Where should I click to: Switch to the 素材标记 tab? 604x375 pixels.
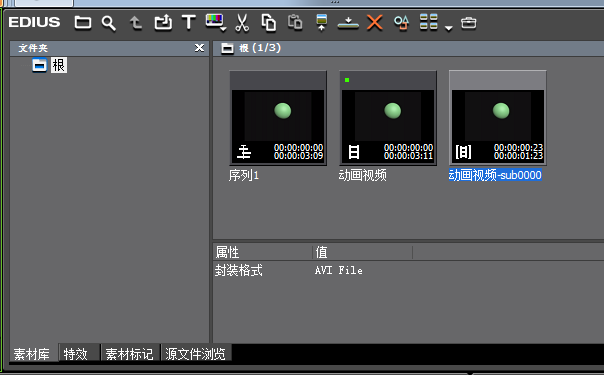[x=129, y=354]
